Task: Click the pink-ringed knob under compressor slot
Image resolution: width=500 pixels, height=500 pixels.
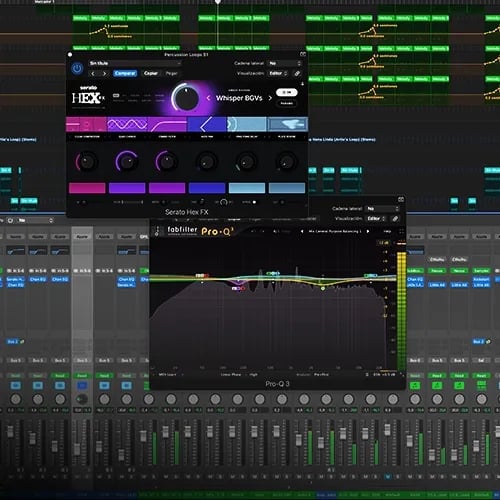Action: tap(87, 162)
